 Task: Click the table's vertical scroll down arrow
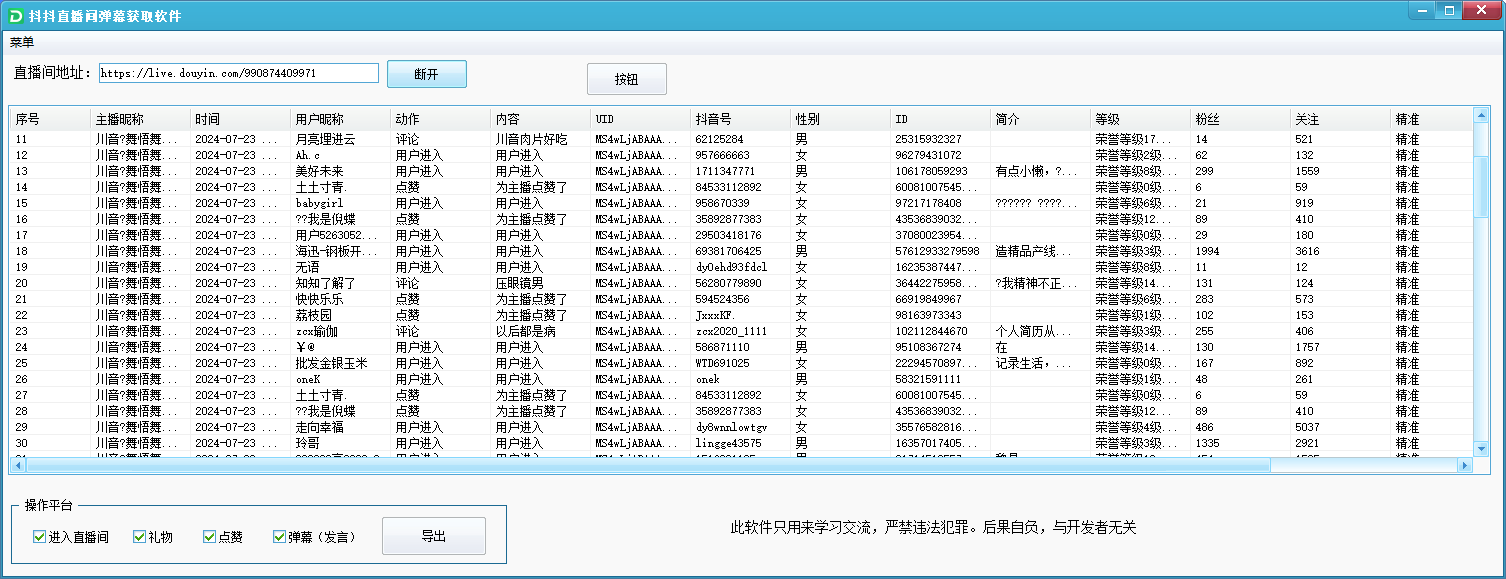tap(1481, 448)
